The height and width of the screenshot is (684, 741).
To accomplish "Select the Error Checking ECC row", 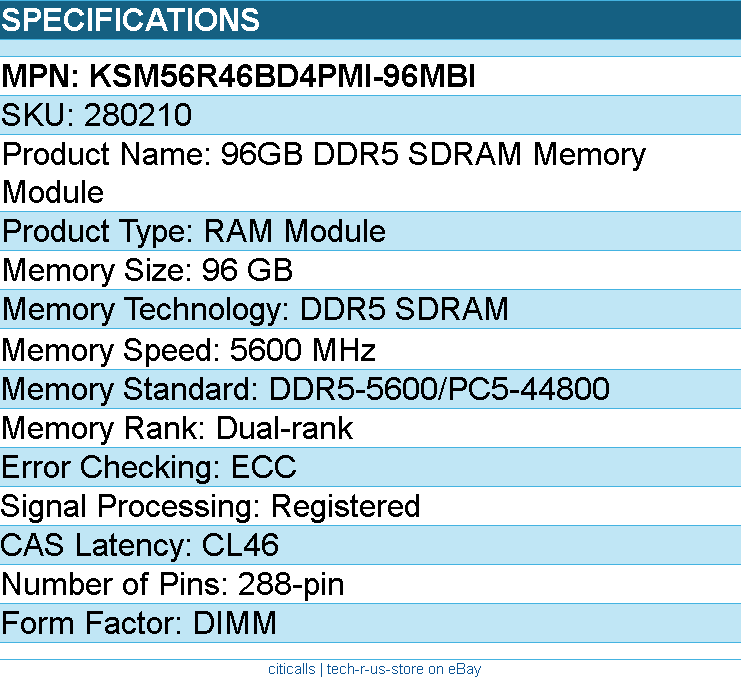I will click(149, 467).
